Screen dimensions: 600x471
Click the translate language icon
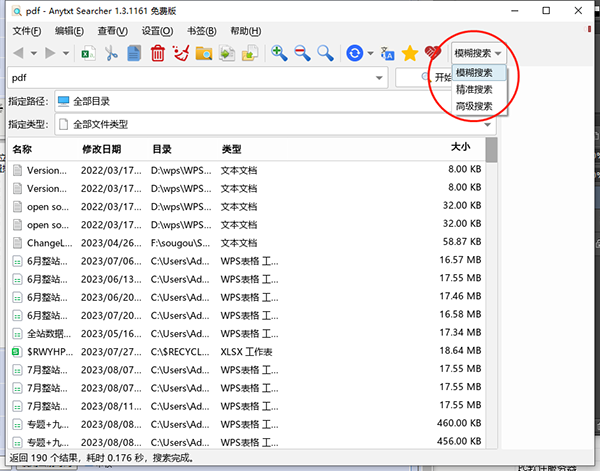click(387, 53)
